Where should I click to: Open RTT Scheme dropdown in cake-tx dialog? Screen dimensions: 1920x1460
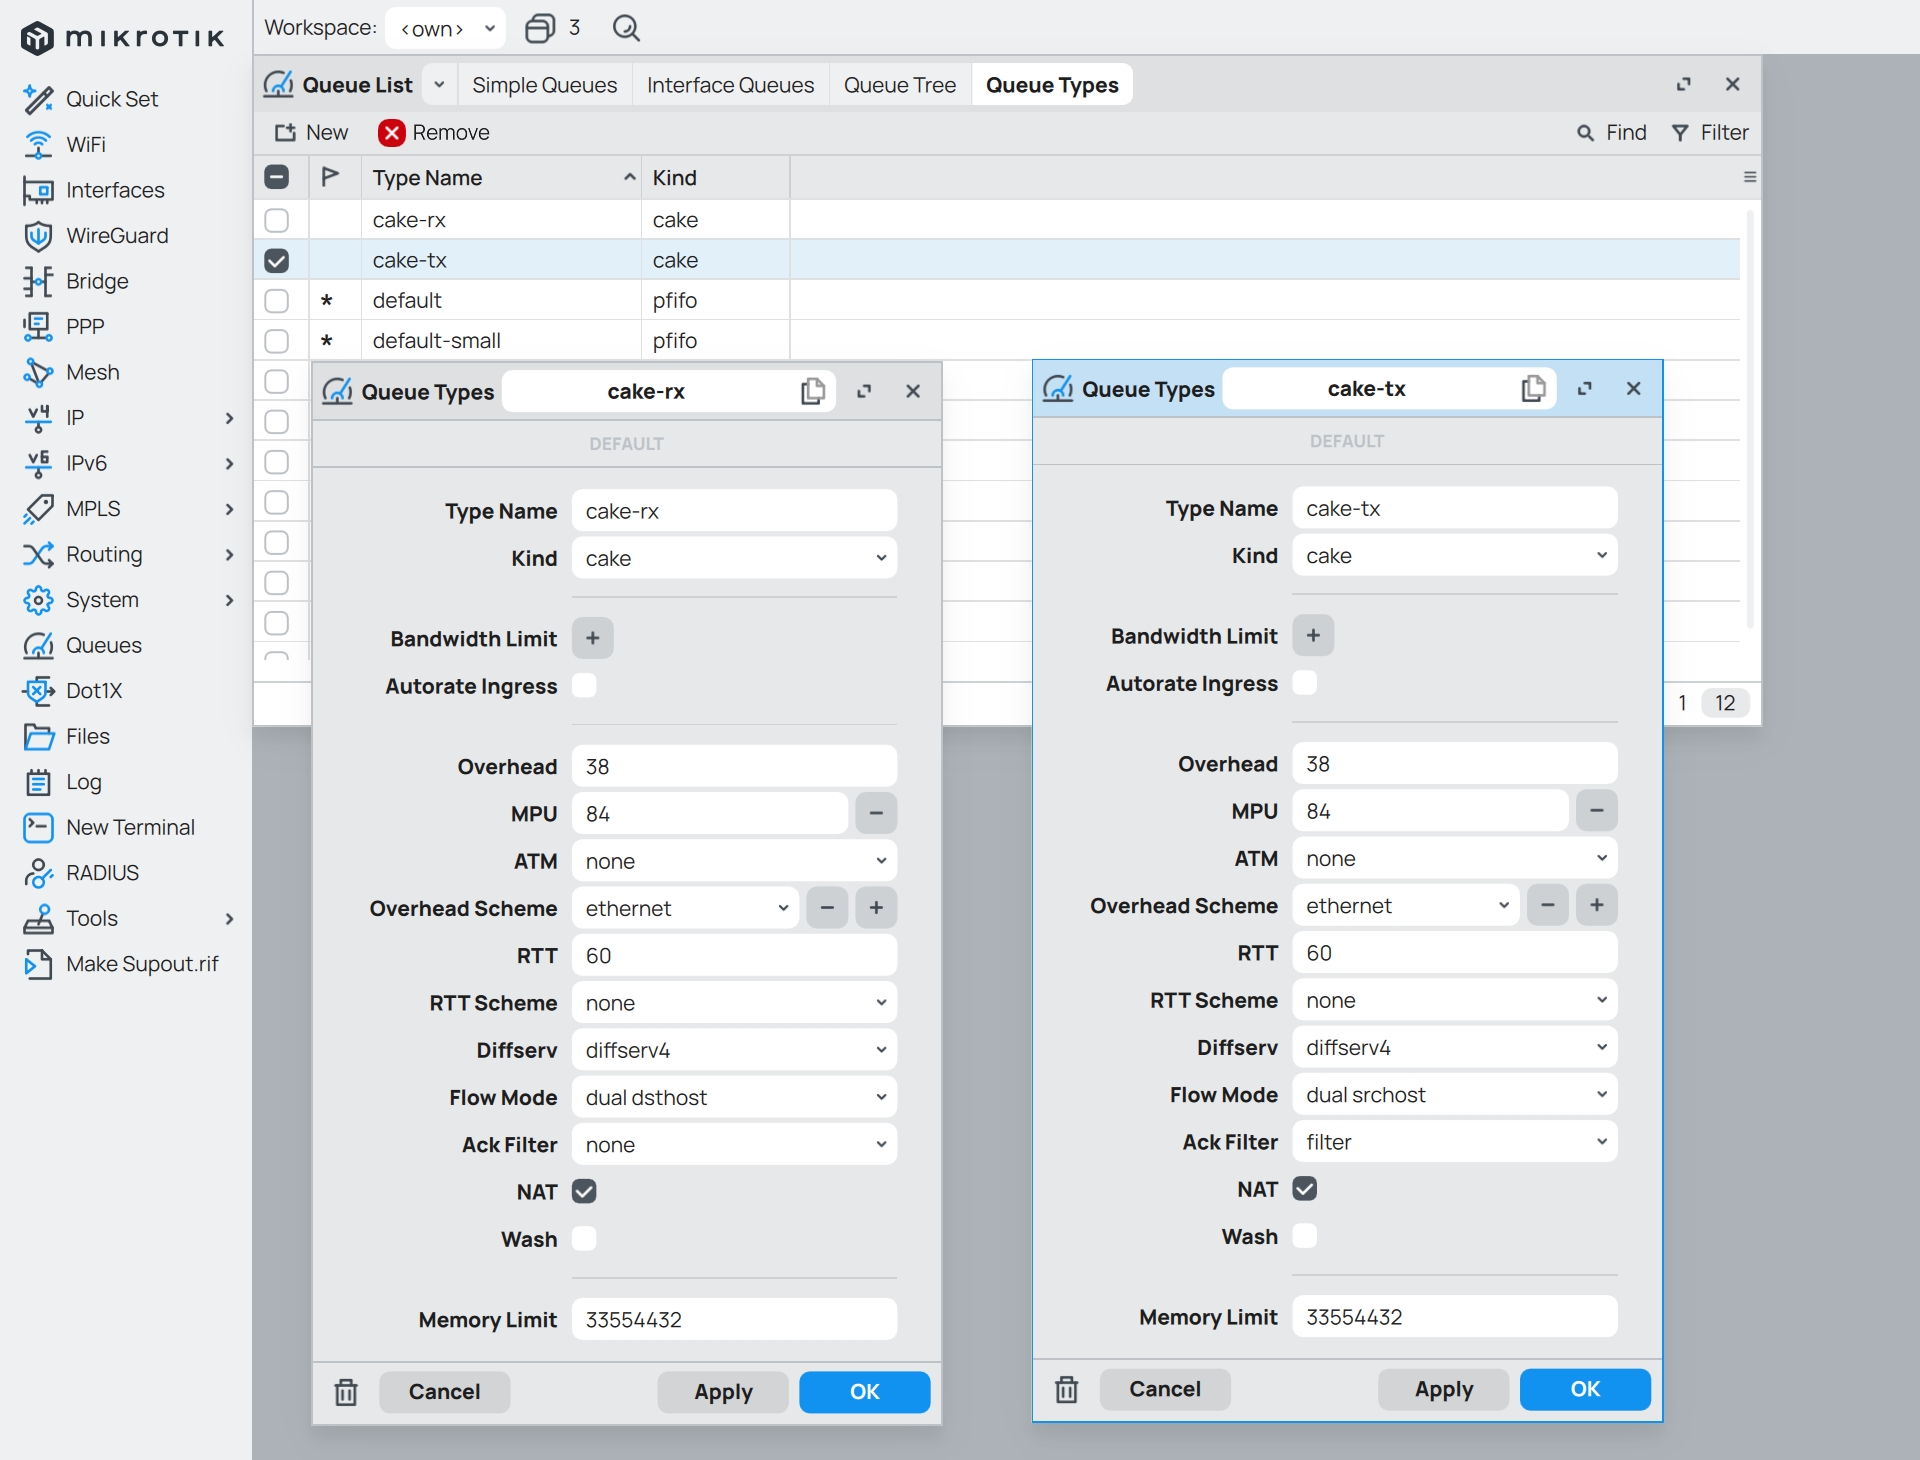pyautogui.click(x=1454, y=1000)
